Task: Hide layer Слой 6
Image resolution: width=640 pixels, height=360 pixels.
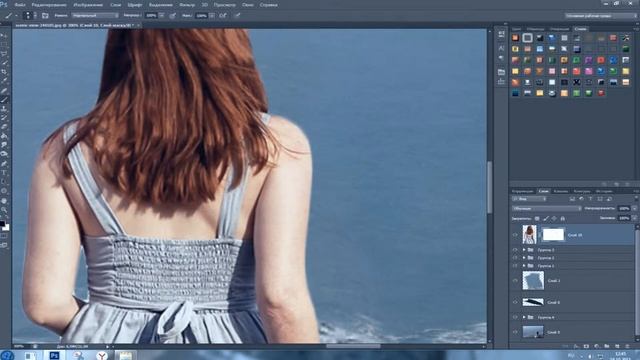Action: click(515, 302)
